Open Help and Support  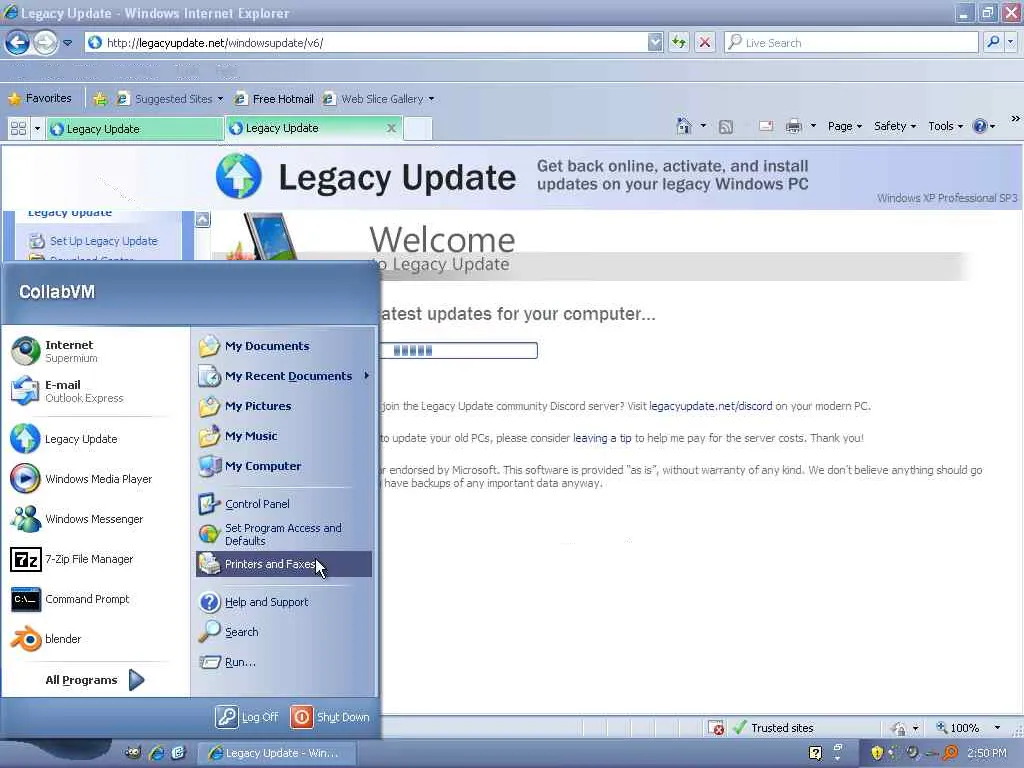click(285, 602)
